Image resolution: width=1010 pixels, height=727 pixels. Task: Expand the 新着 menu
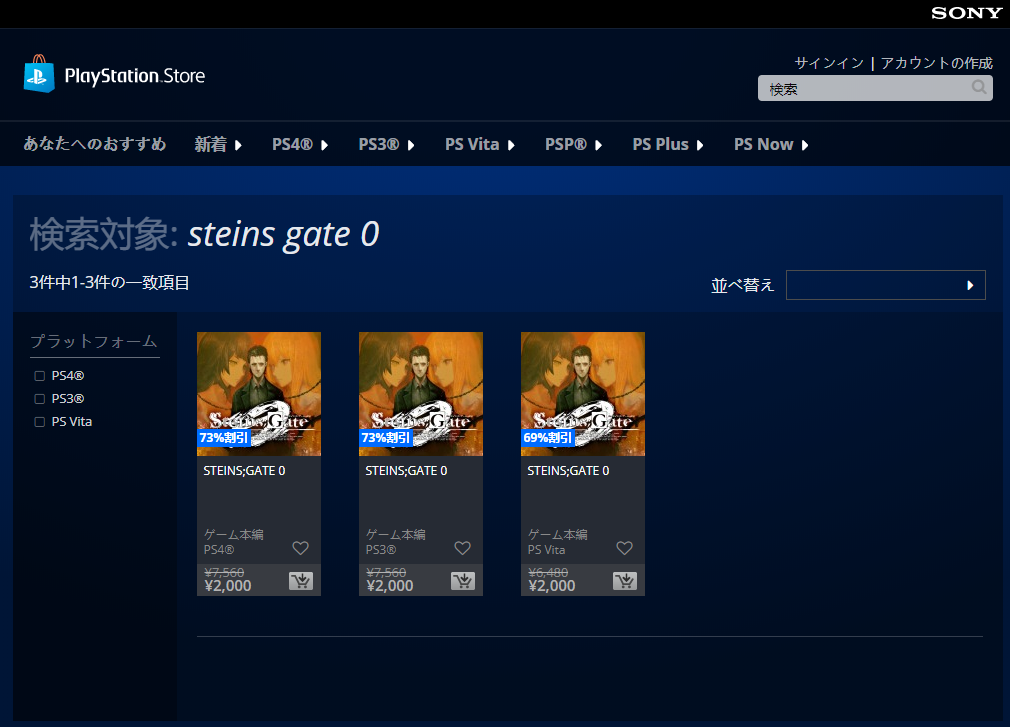[218, 144]
